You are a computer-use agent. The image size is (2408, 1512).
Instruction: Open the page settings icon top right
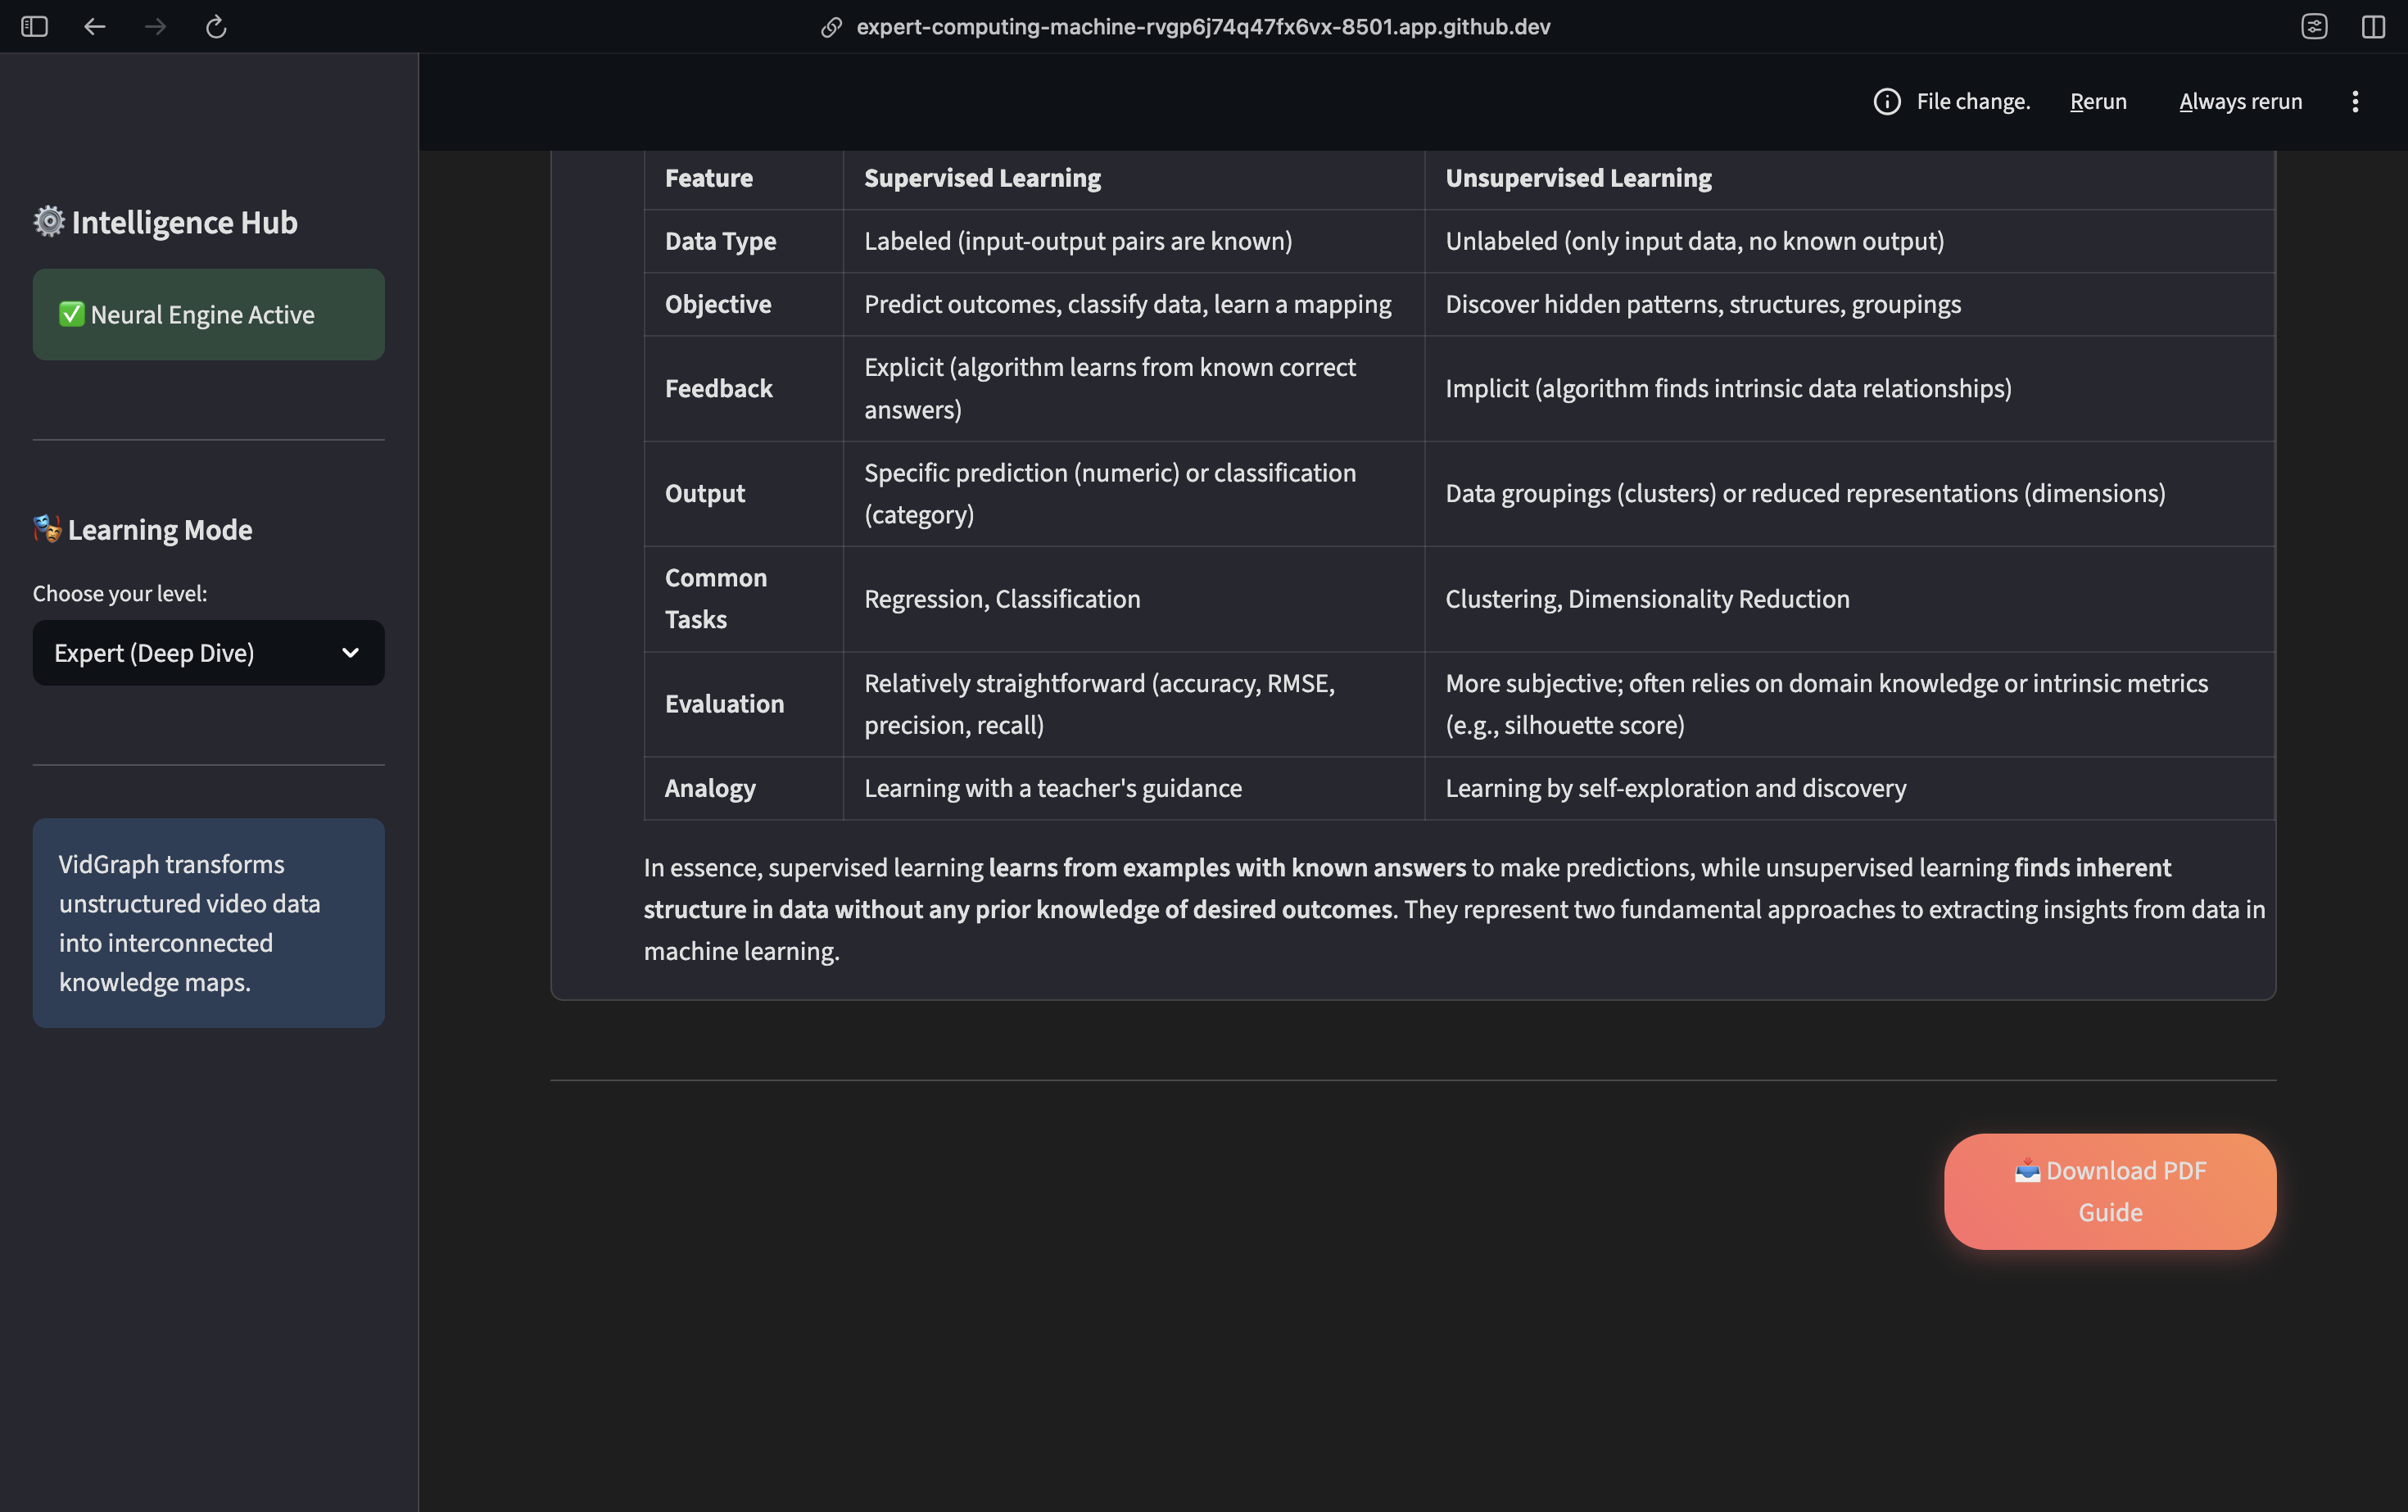tap(2314, 27)
